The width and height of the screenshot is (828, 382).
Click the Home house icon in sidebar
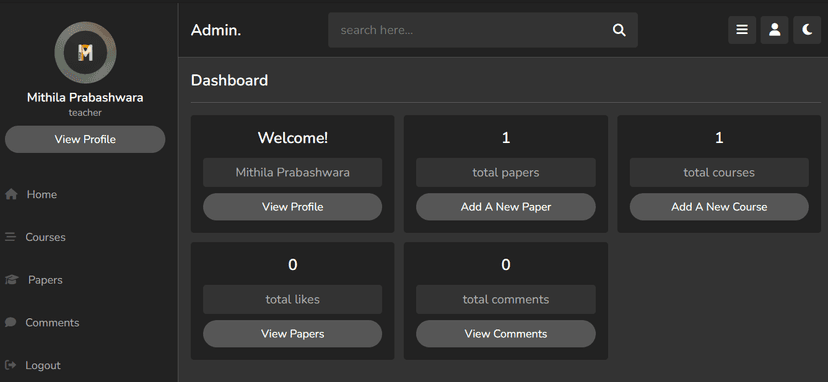11,194
